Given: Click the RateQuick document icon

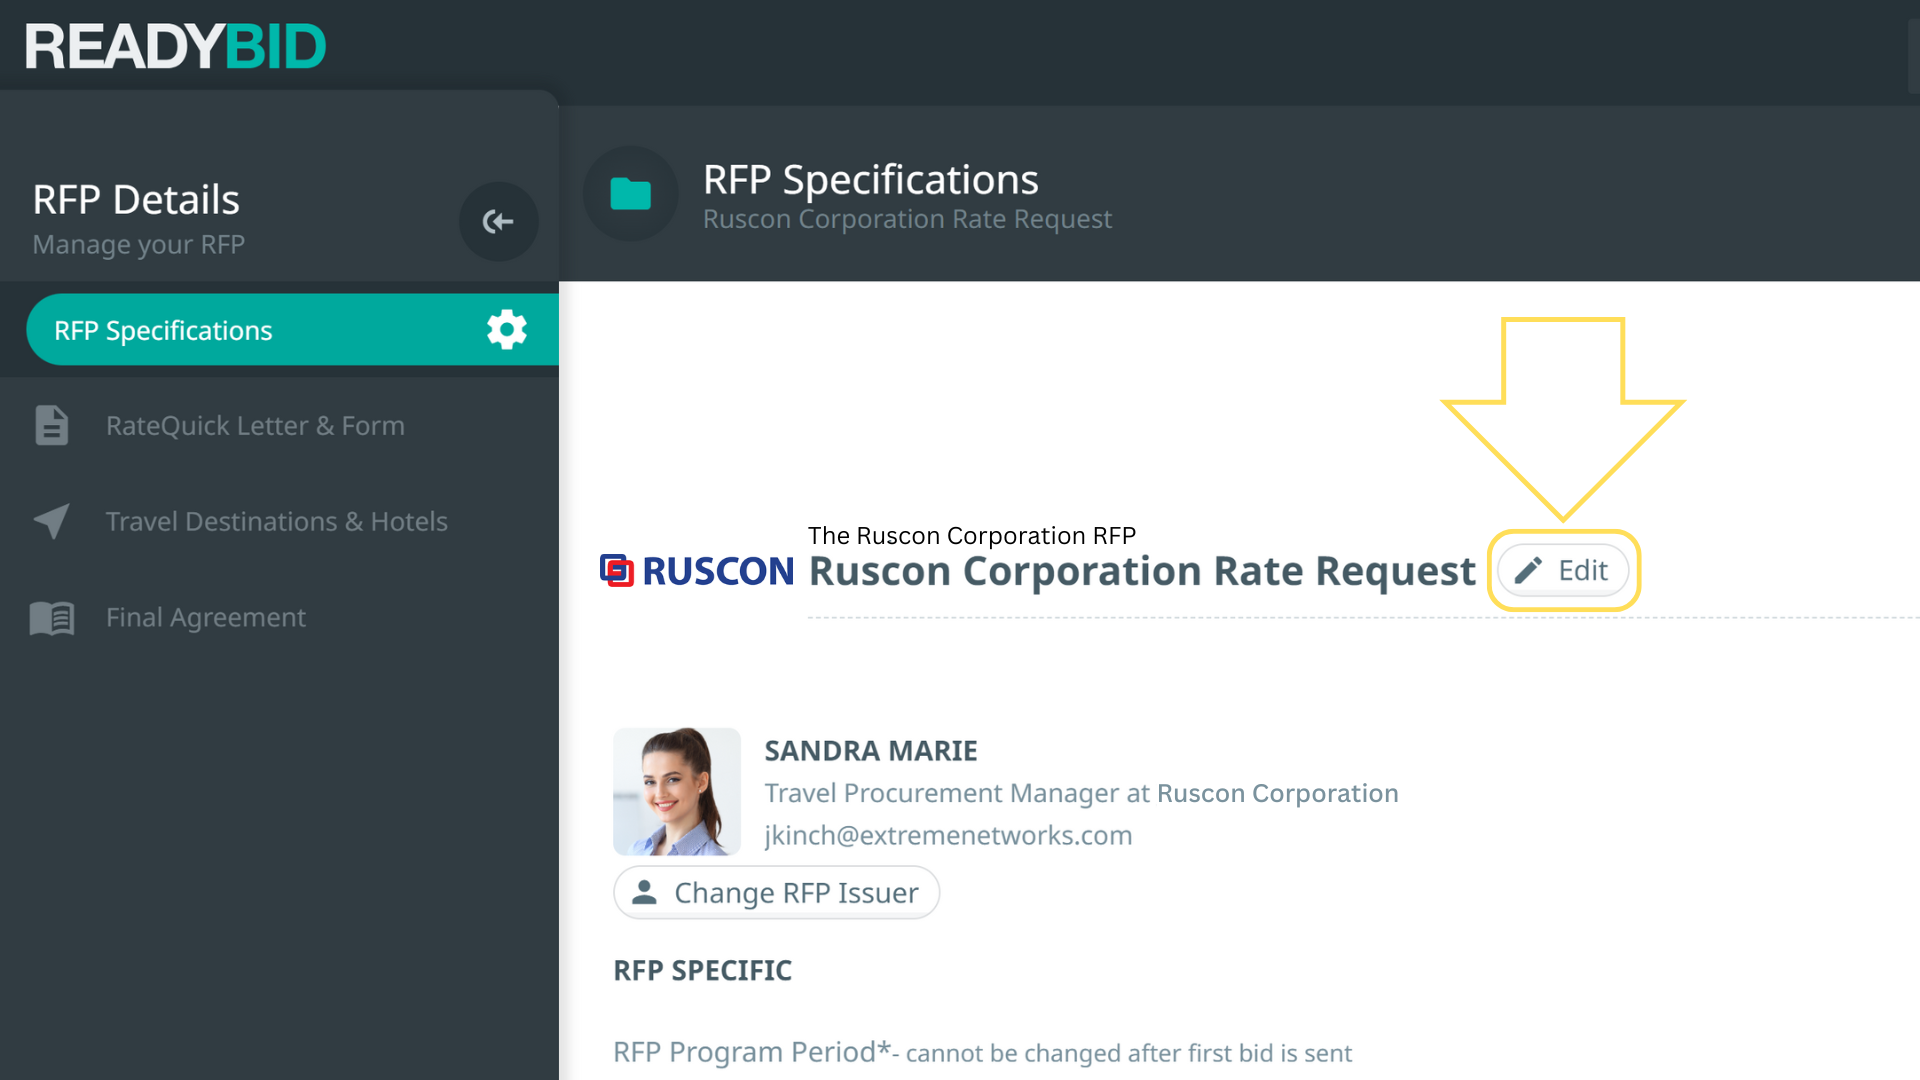Looking at the screenshot, I should (x=51, y=425).
